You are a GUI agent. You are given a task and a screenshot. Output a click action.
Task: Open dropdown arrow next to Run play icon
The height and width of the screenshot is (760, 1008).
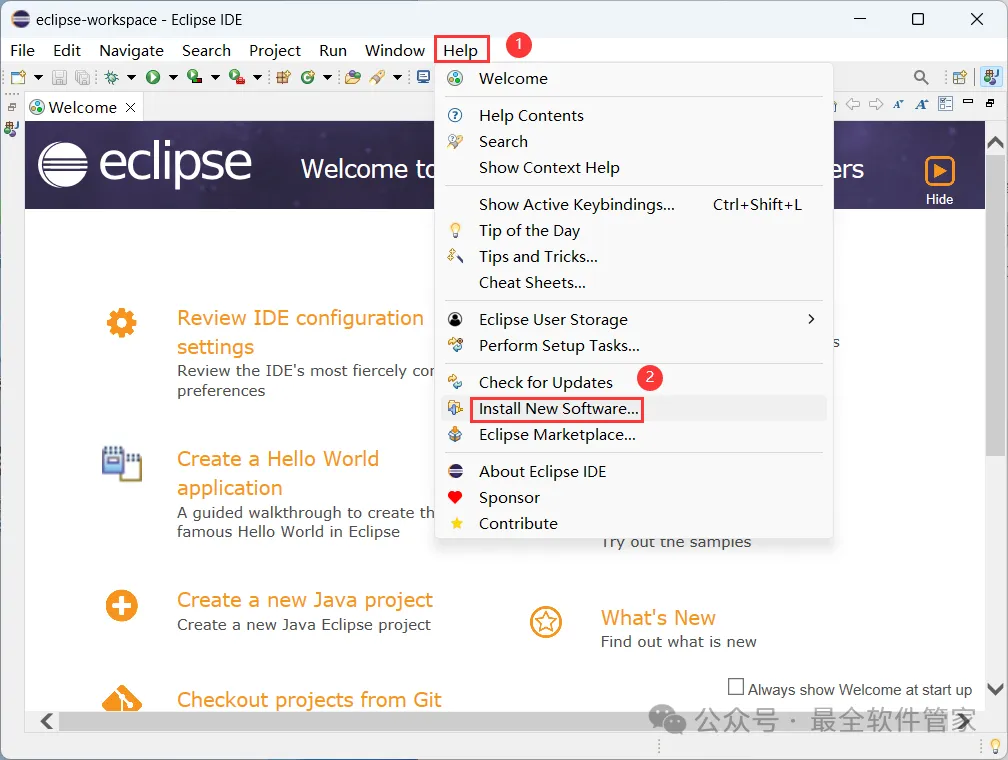[x=173, y=77]
